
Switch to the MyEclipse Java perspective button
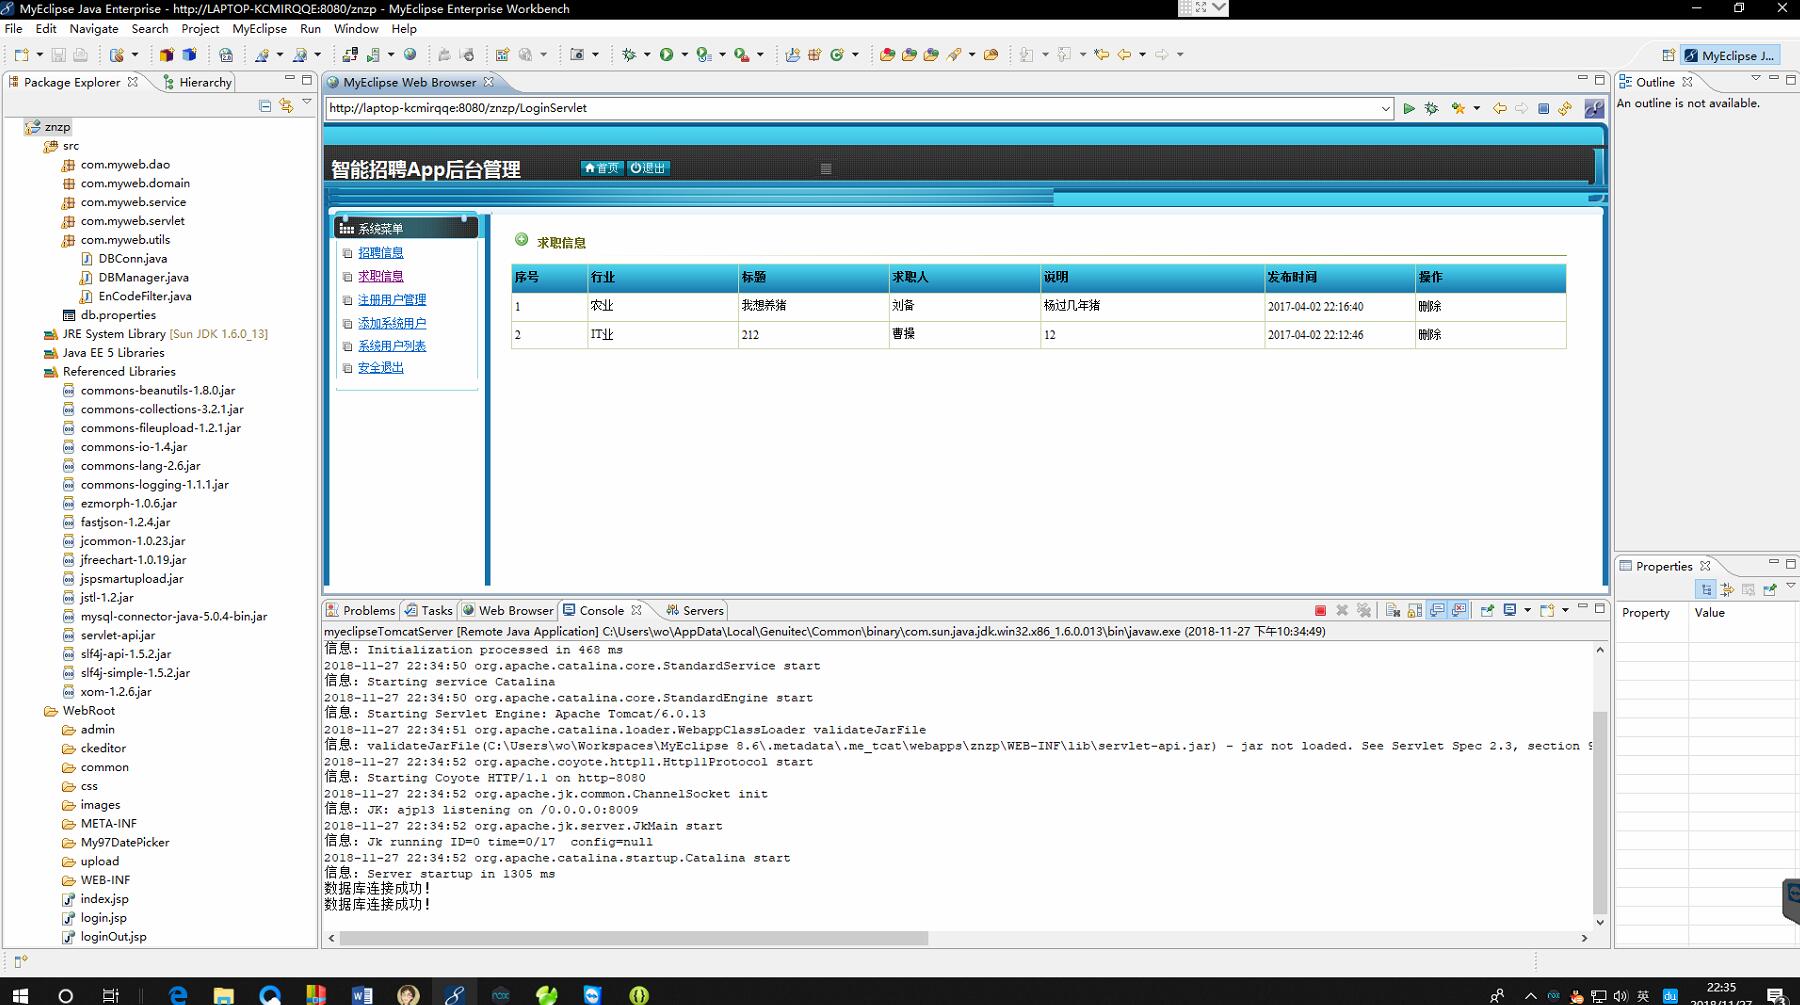(1729, 56)
